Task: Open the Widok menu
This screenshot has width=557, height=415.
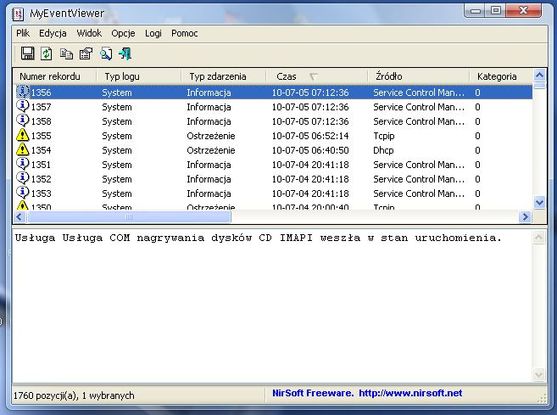Action: coord(89,33)
